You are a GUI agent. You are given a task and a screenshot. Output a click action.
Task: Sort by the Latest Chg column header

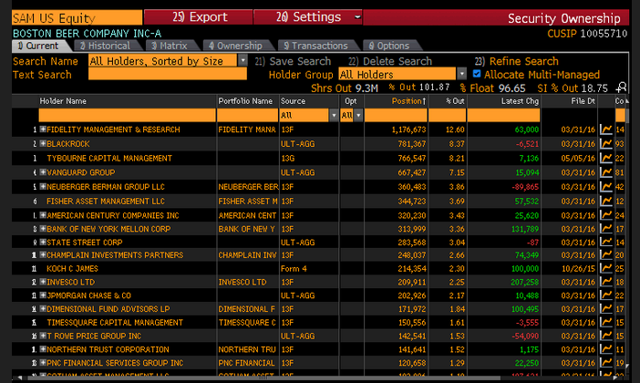point(520,101)
